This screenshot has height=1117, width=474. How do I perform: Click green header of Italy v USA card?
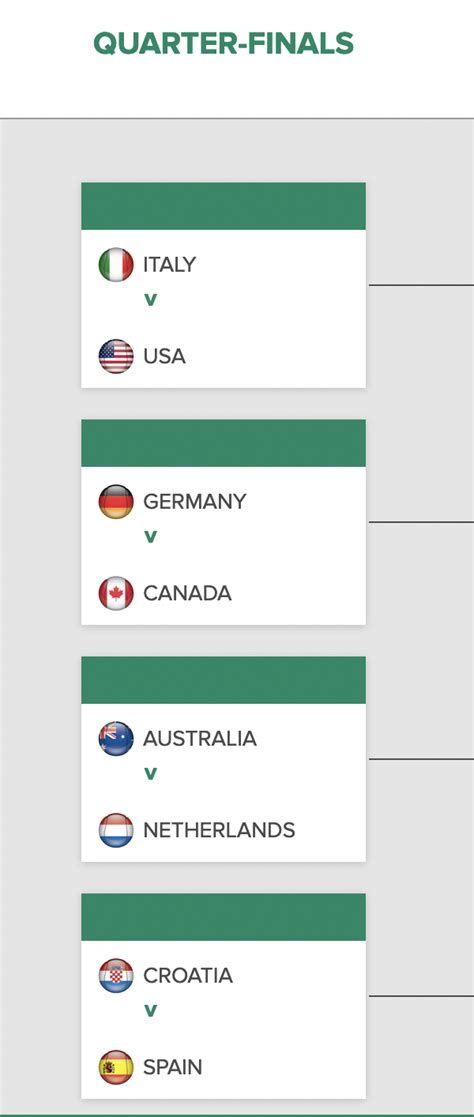click(223, 206)
